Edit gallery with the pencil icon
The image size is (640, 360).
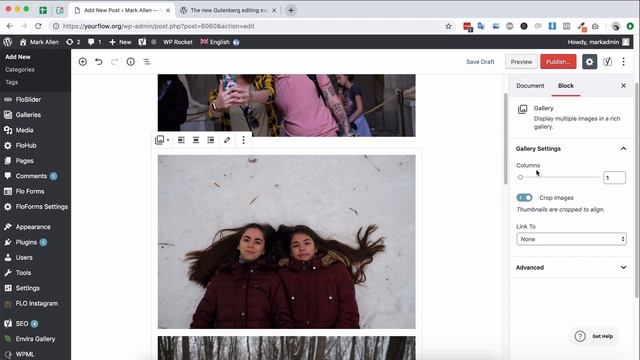click(x=227, y=140)
